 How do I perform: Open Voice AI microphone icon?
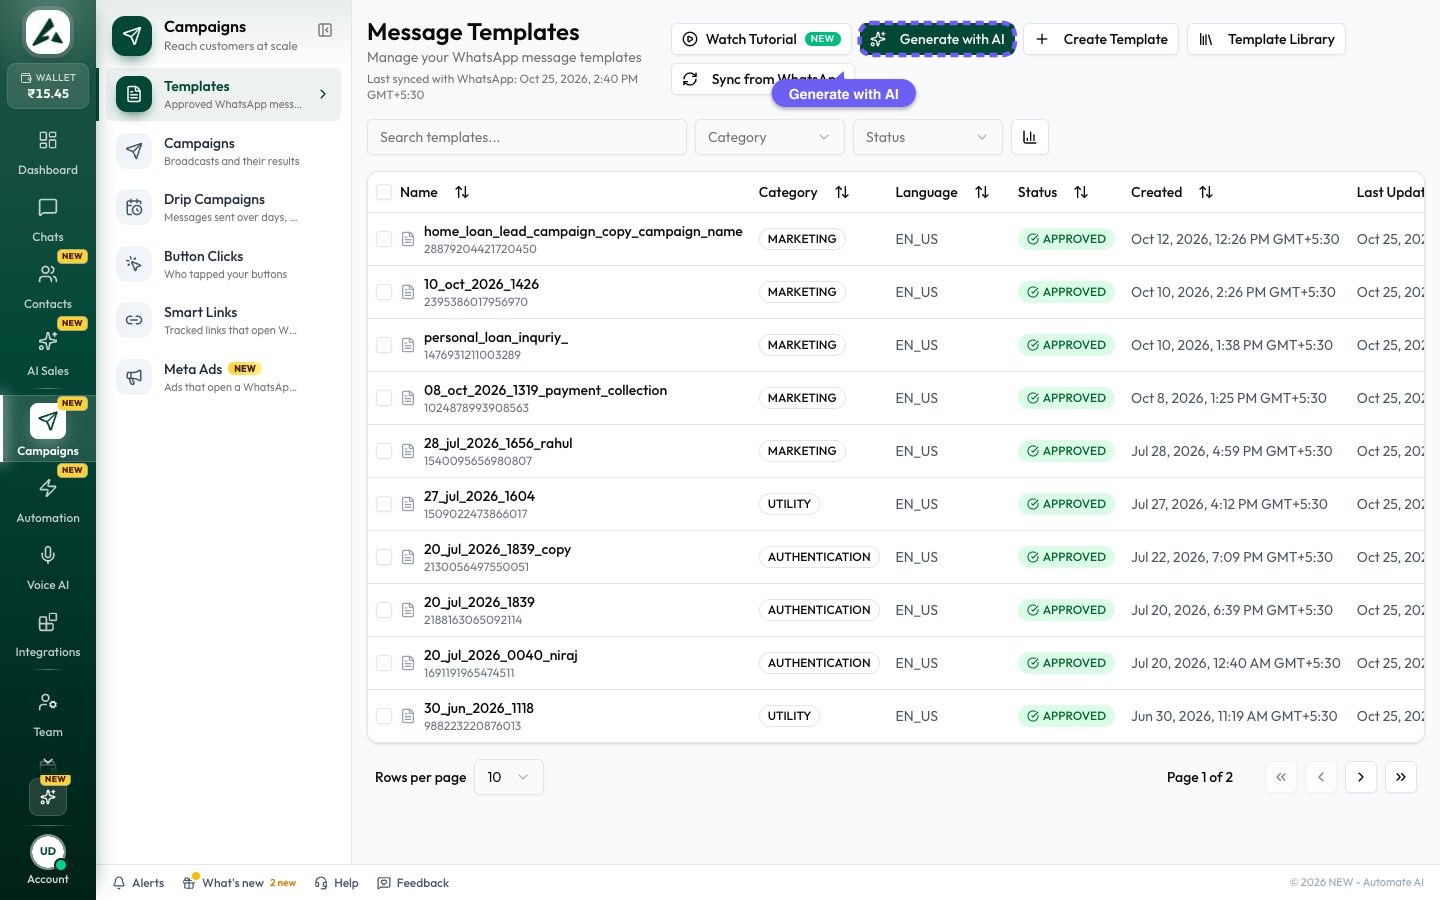click(x=48, y=555)
